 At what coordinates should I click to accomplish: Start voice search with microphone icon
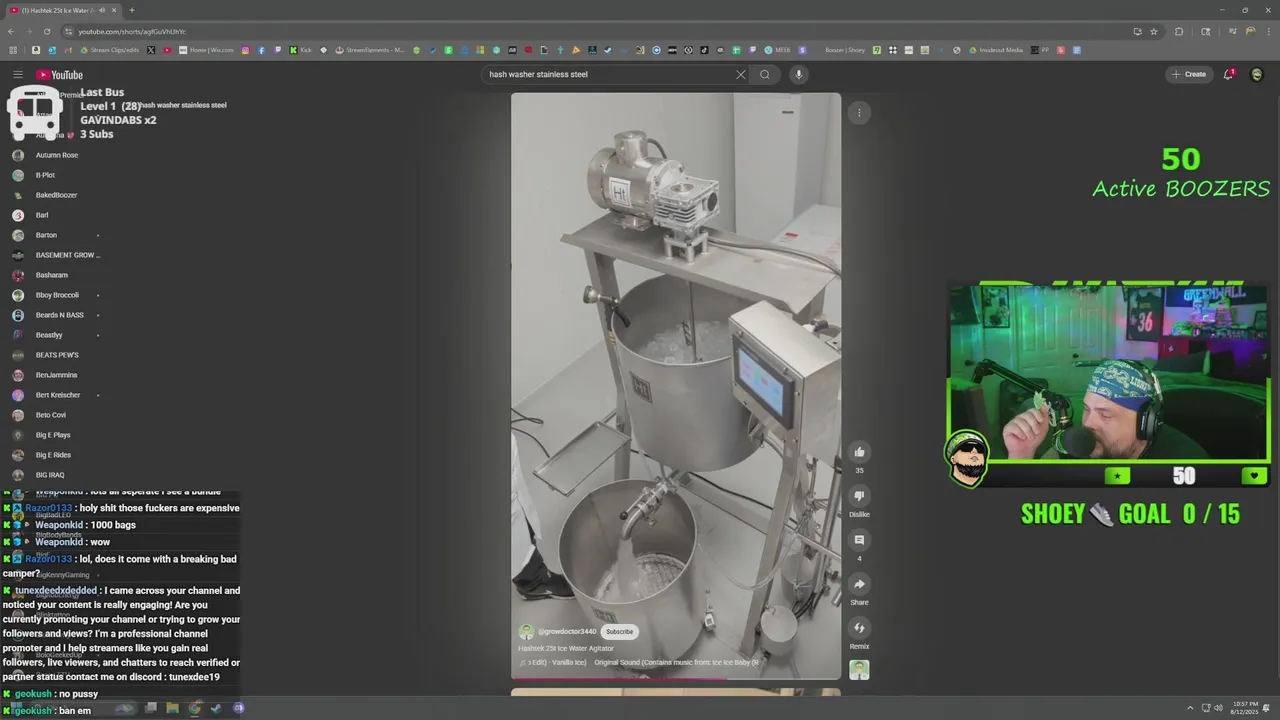(798, 74)
